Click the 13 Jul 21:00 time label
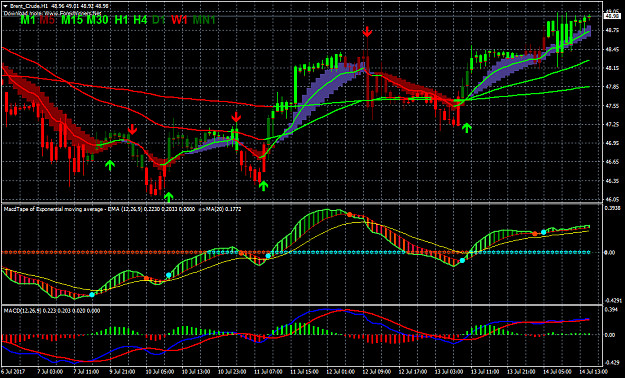This screenshot has width=625, height=378. pyautogui.click(x=522, y=372)
